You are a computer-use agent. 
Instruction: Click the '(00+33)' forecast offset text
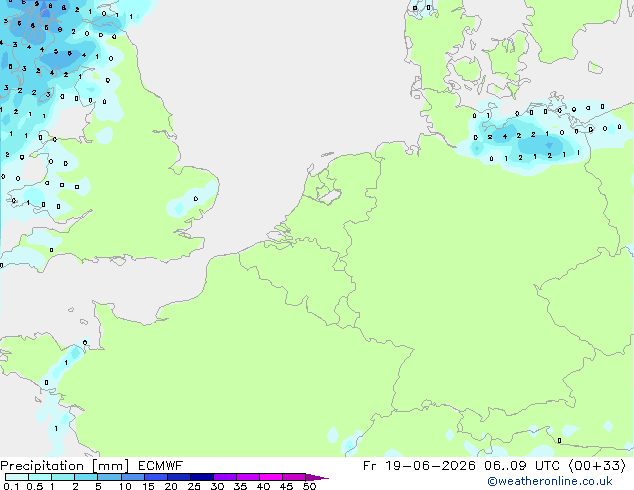point(597,466)
